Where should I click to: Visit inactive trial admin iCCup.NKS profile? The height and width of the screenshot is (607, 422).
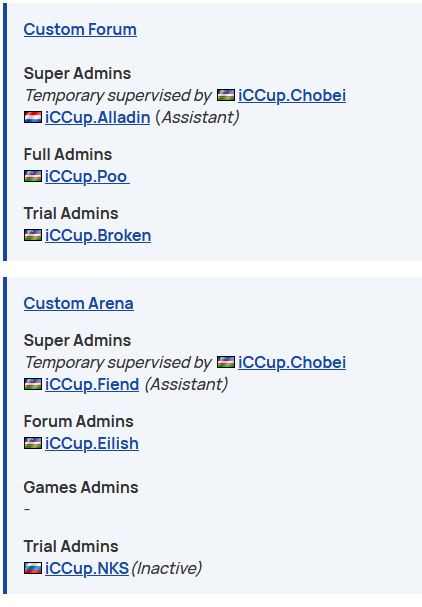87,568
